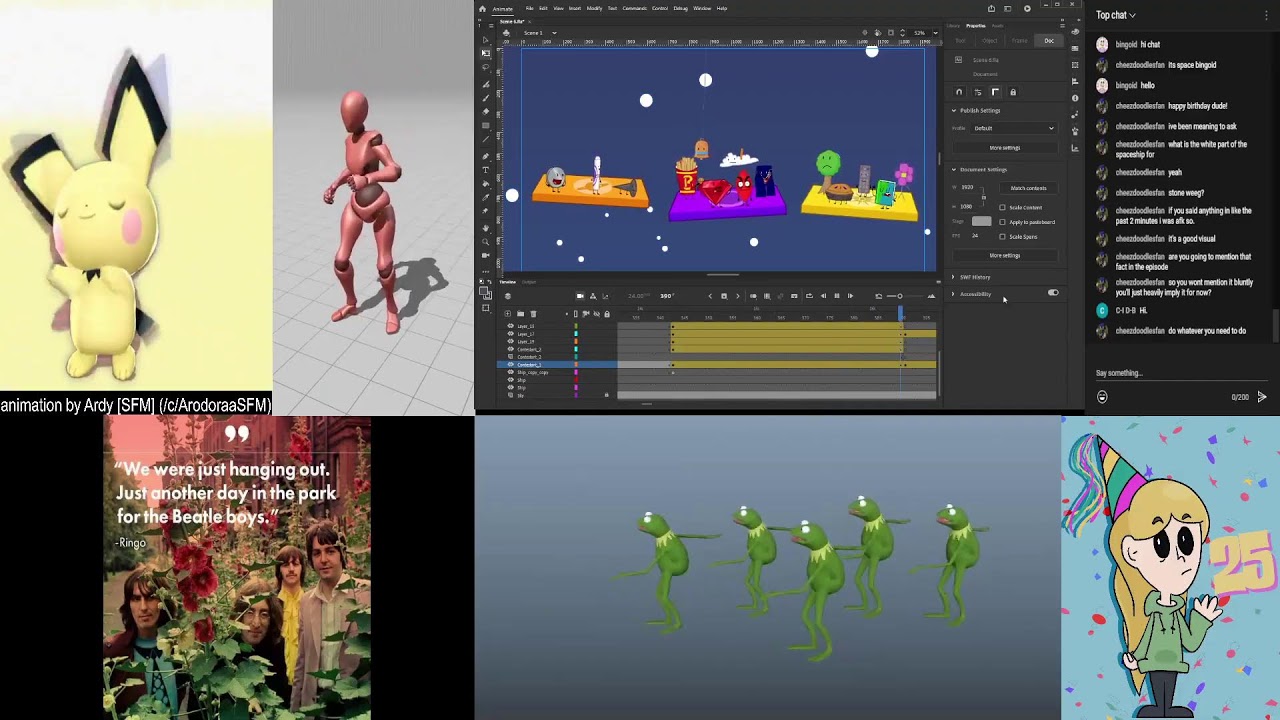Viewport: 1280px width, 720px height.
Task: Click the clip content outside stage icon
Action: point(891,33)
